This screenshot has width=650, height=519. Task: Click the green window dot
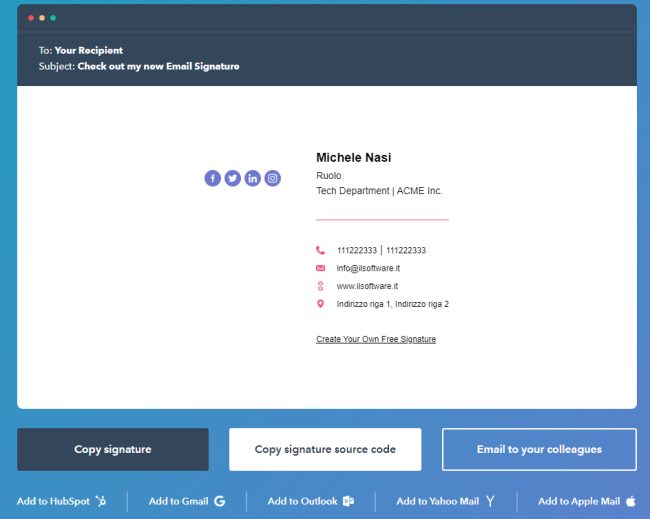click(x=53, y=18)
